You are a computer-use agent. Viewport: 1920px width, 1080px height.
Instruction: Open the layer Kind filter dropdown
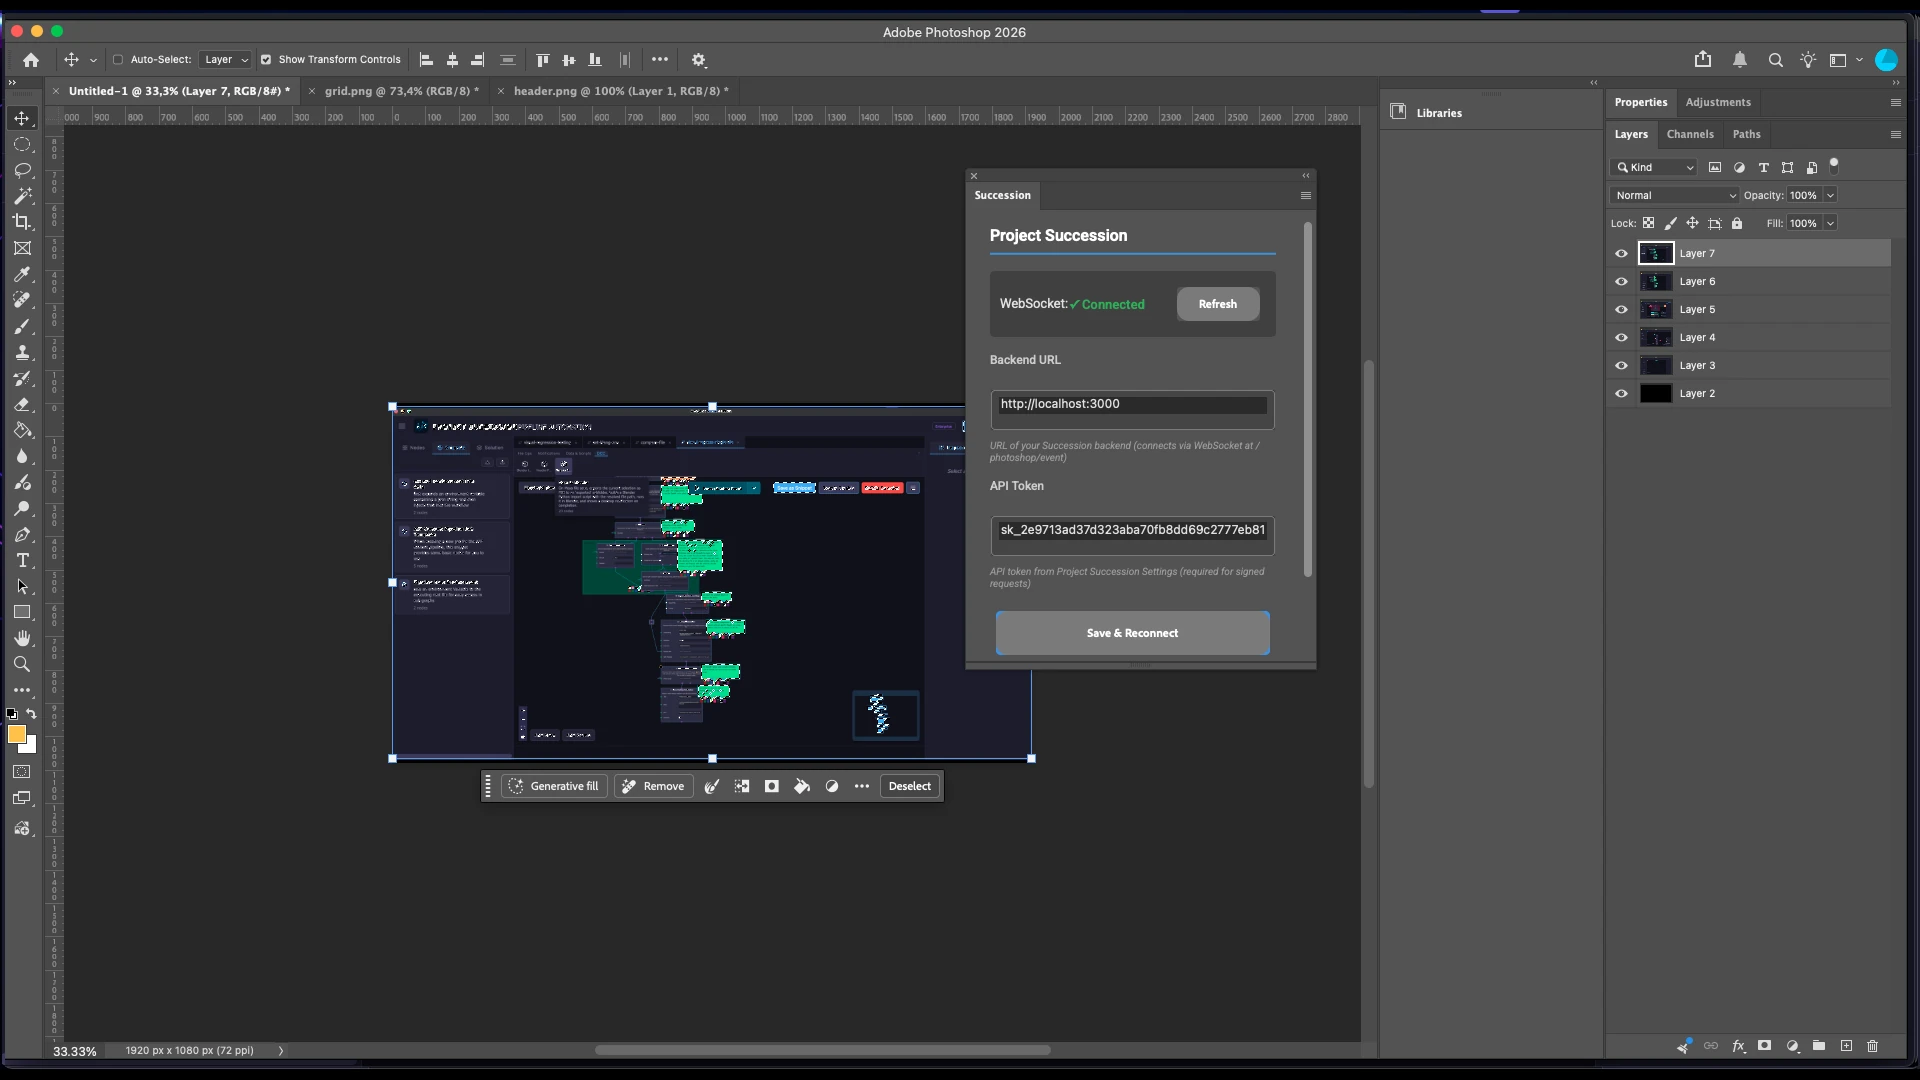[1654, 167]
